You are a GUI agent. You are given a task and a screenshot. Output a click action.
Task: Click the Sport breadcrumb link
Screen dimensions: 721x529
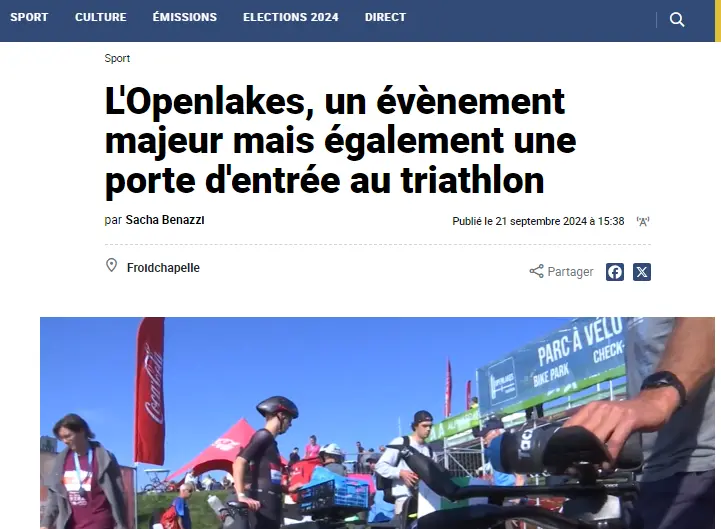(x=117, y=58)
